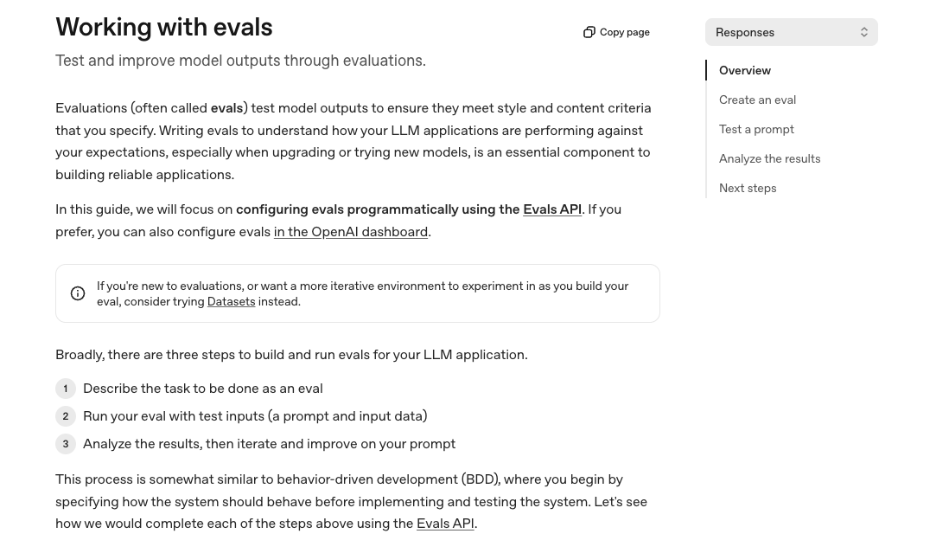Navigate to Test a prompt section
Viewport: 936px width, 553px height.
[x=755, y=129]
